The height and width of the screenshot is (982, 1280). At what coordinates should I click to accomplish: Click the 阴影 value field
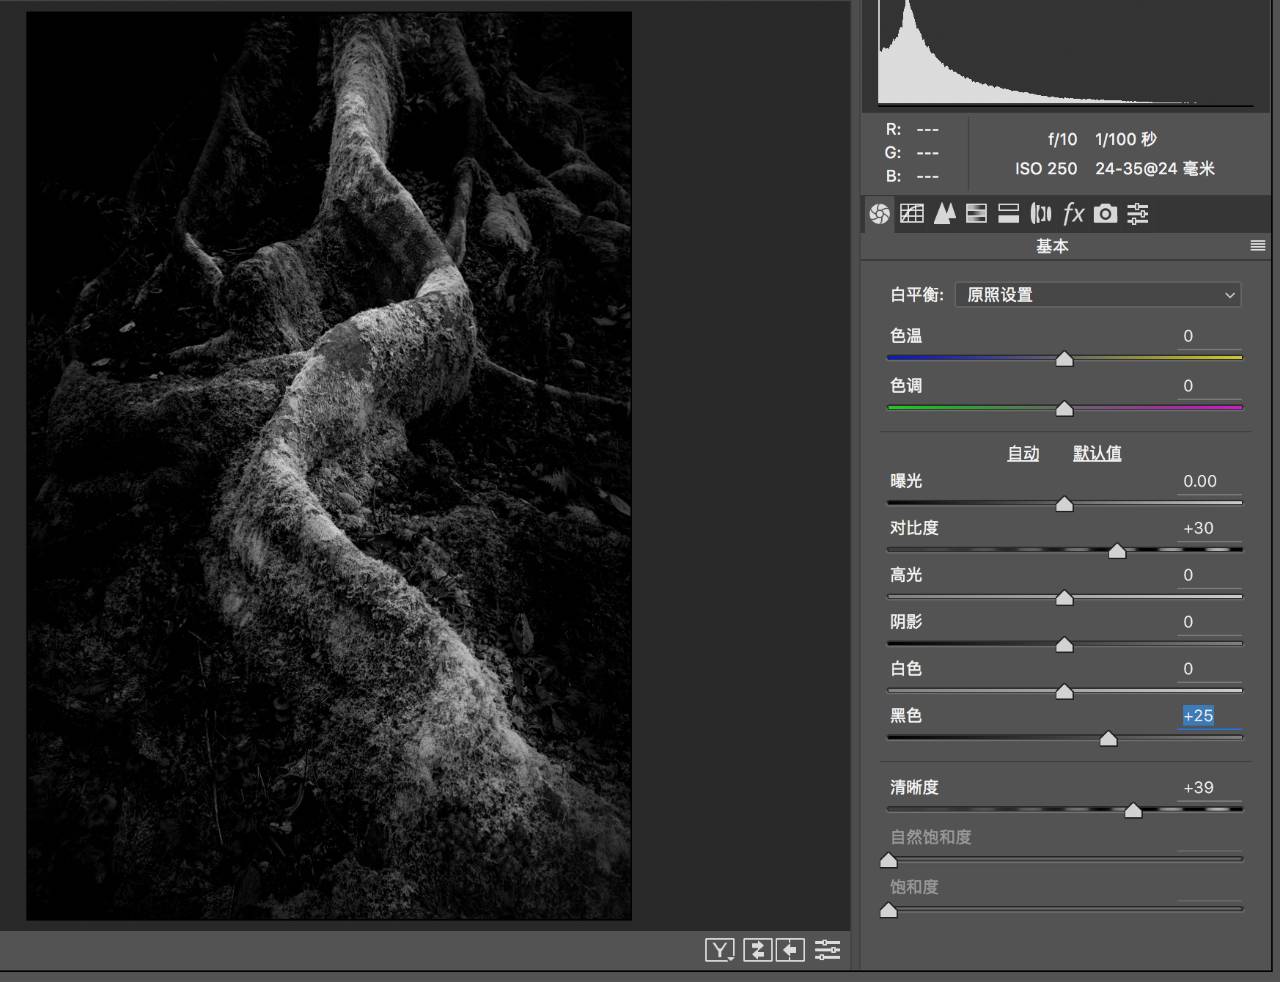pyautogui.click(x=1209, y=623)
